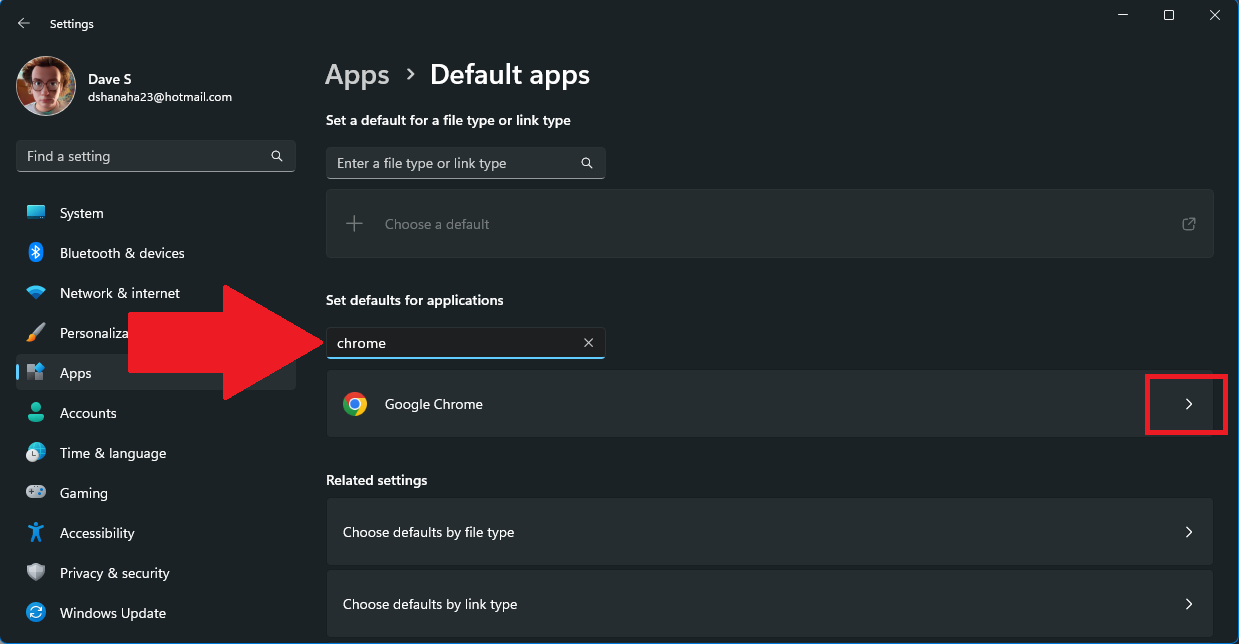Open the Gaming controller icon

click(35, 493)
